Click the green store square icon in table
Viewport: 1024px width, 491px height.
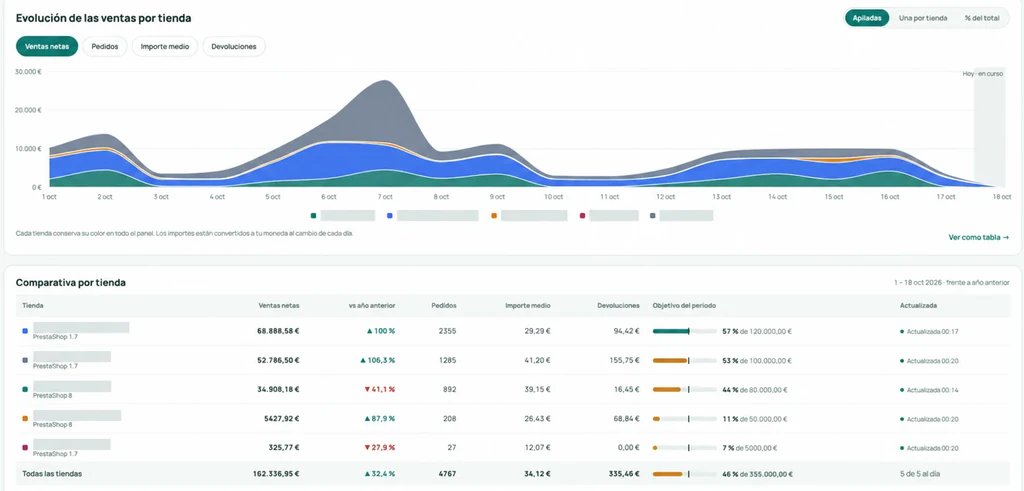25,389
